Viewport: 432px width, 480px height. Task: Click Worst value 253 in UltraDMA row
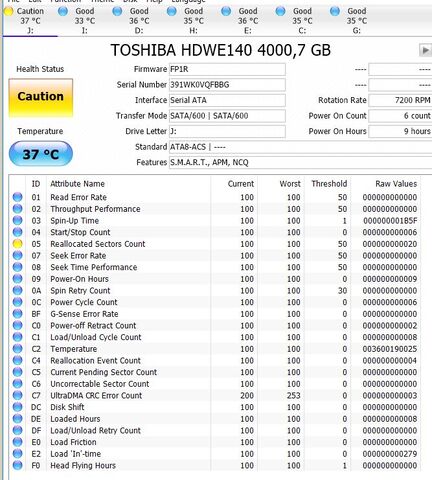294,396
